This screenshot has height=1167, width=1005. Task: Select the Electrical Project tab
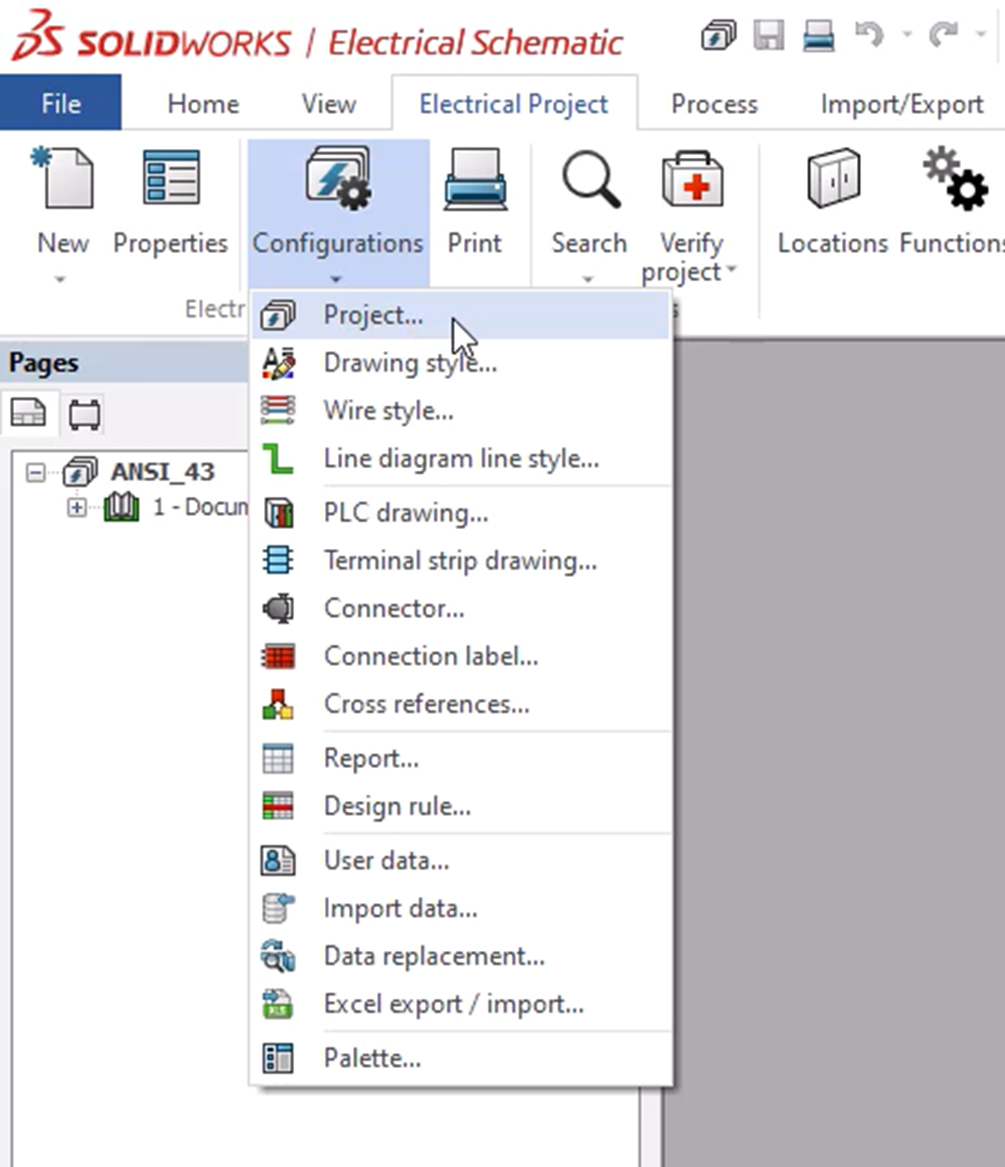pos(514,103)
